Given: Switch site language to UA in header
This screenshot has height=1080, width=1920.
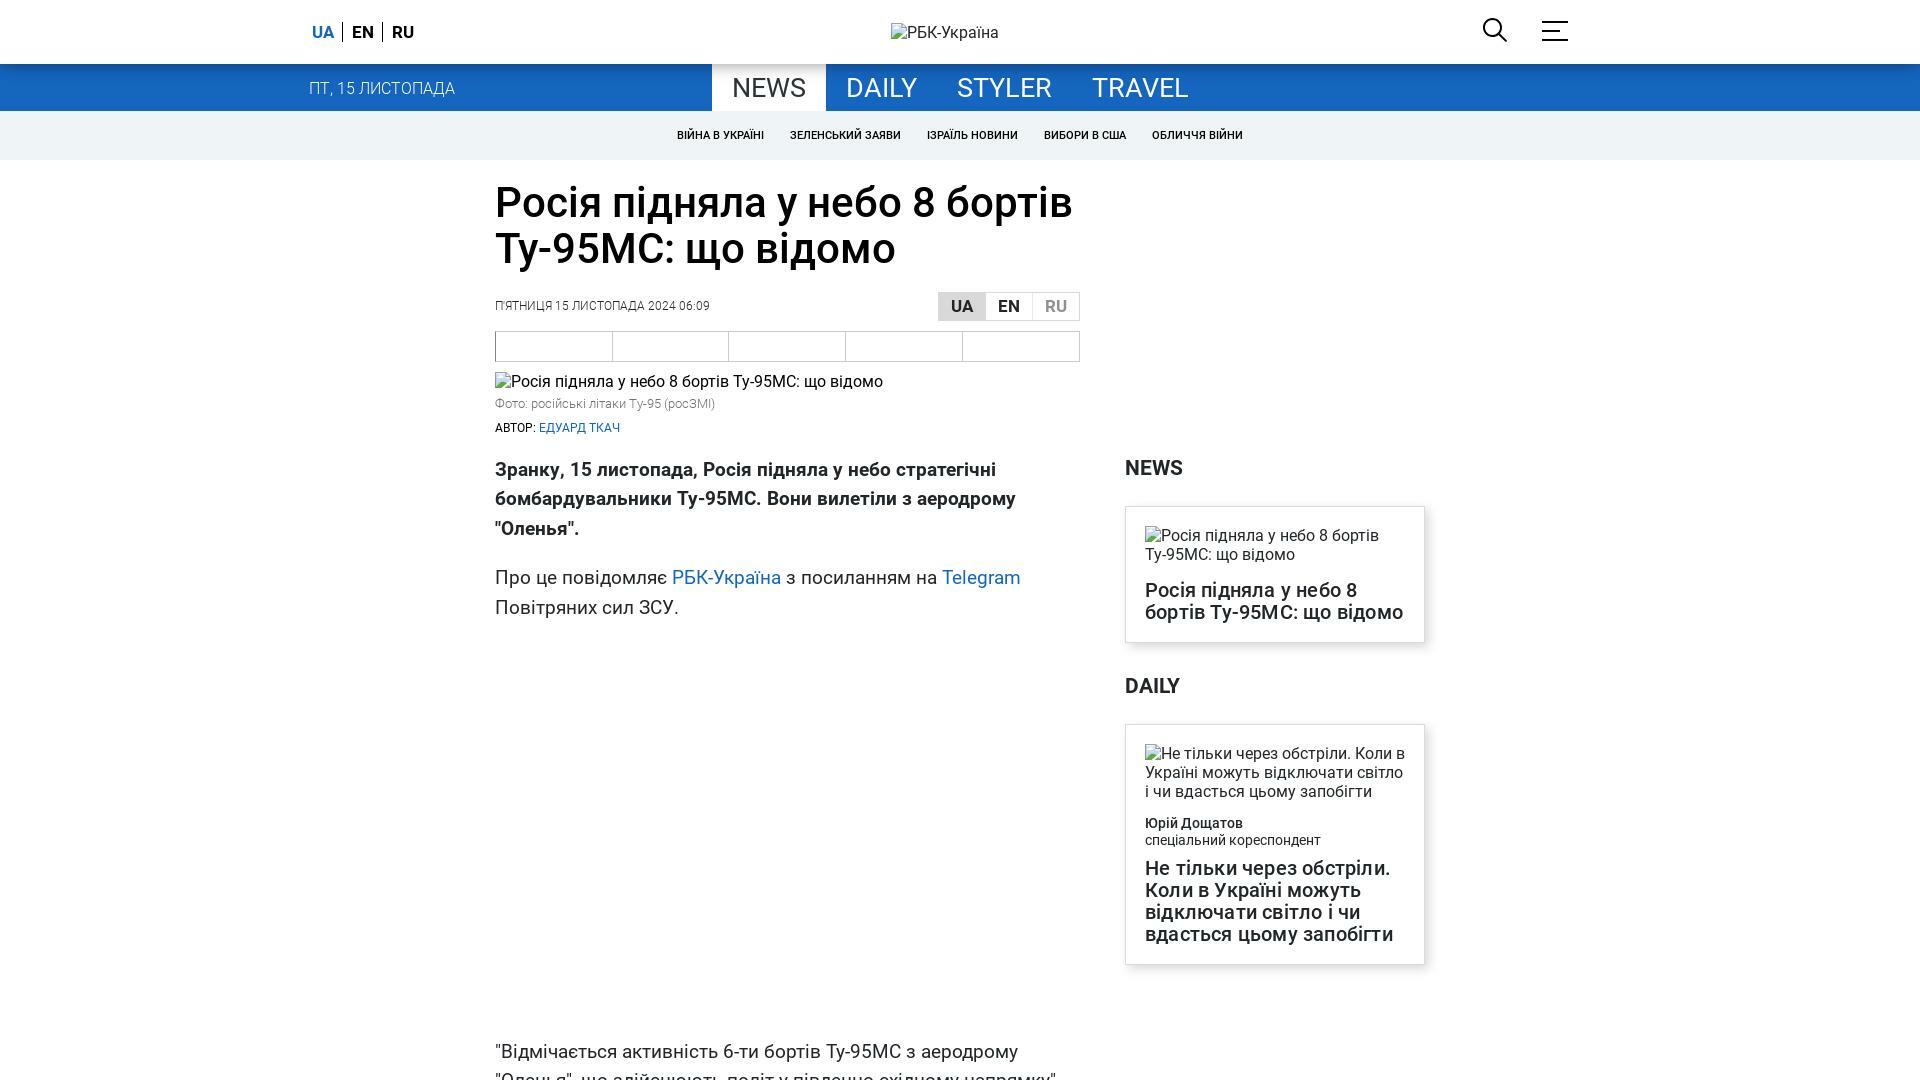Looking at the screenshot, I should coord(323,32).
